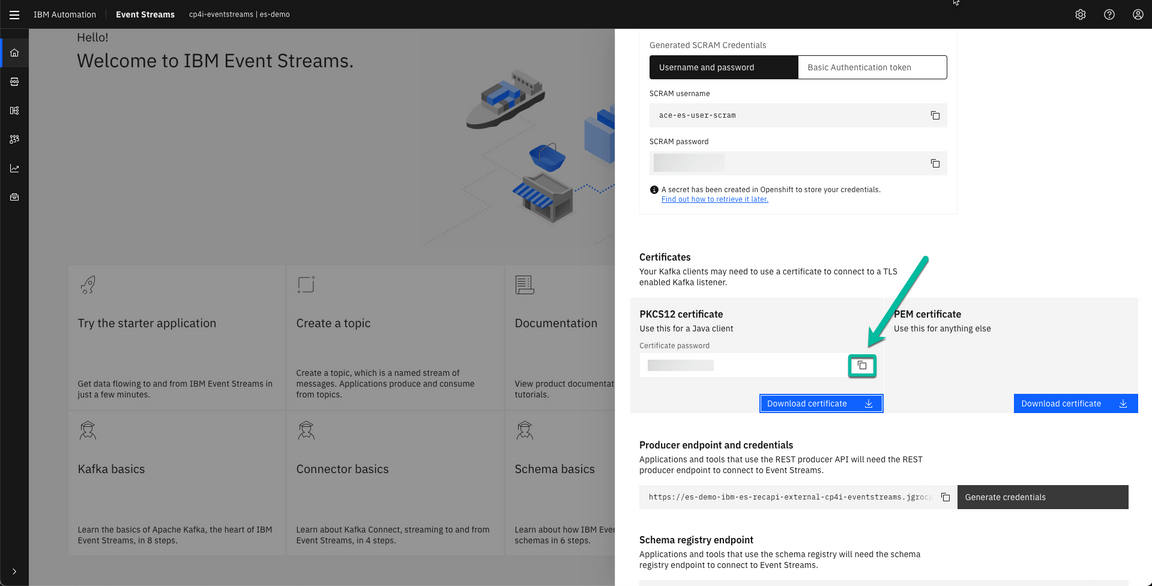Copy the PKCS12 certificate password

coord(862,365)
